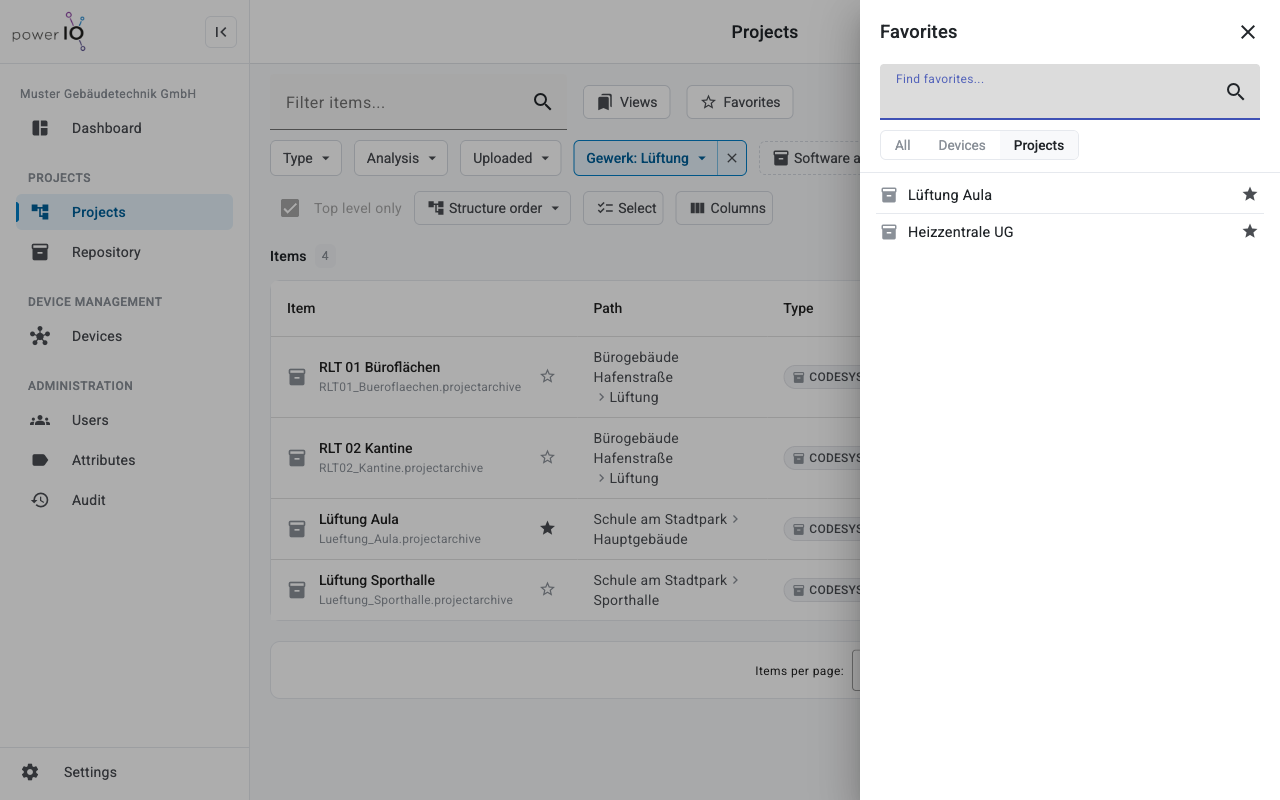The width and height of the screenshot is (1280, 800).
Task: Click the Favorites toolbar button
Action: (740, 102)
